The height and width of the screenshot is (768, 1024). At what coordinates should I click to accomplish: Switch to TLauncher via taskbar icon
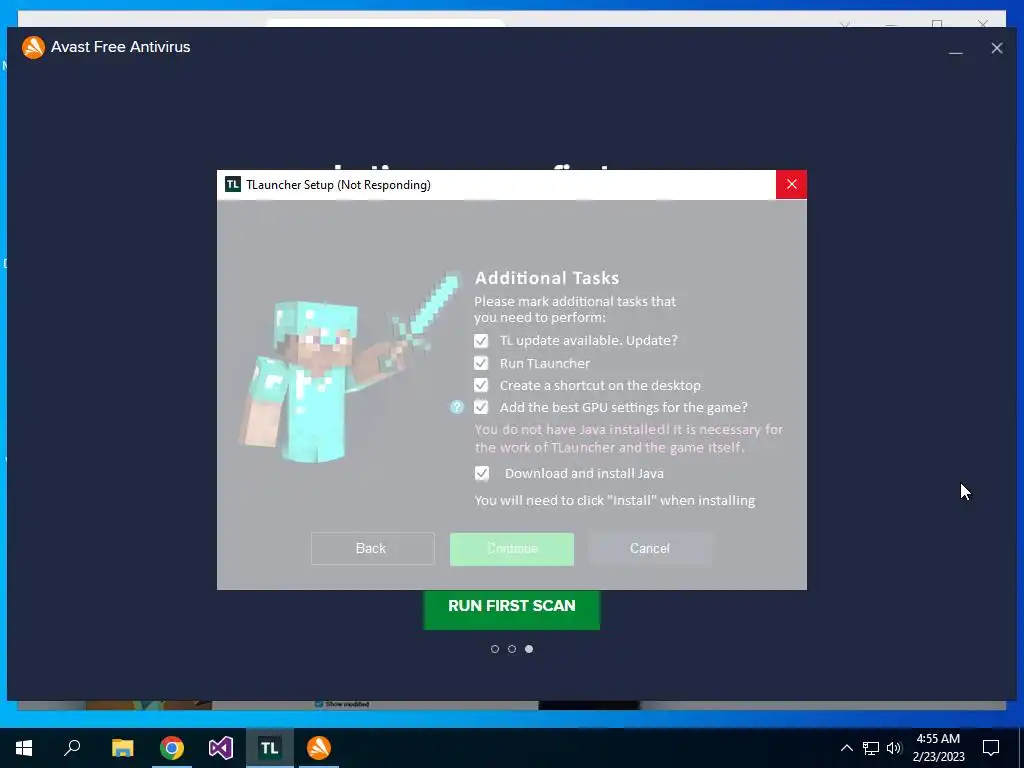[x=270, y=748]
